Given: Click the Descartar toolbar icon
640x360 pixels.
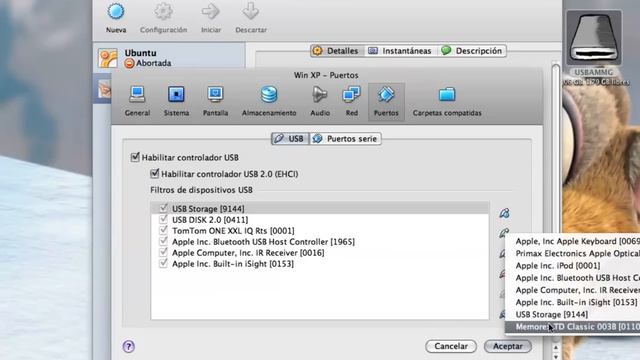Looking at the screenshot, I should (x=251, y=11).
